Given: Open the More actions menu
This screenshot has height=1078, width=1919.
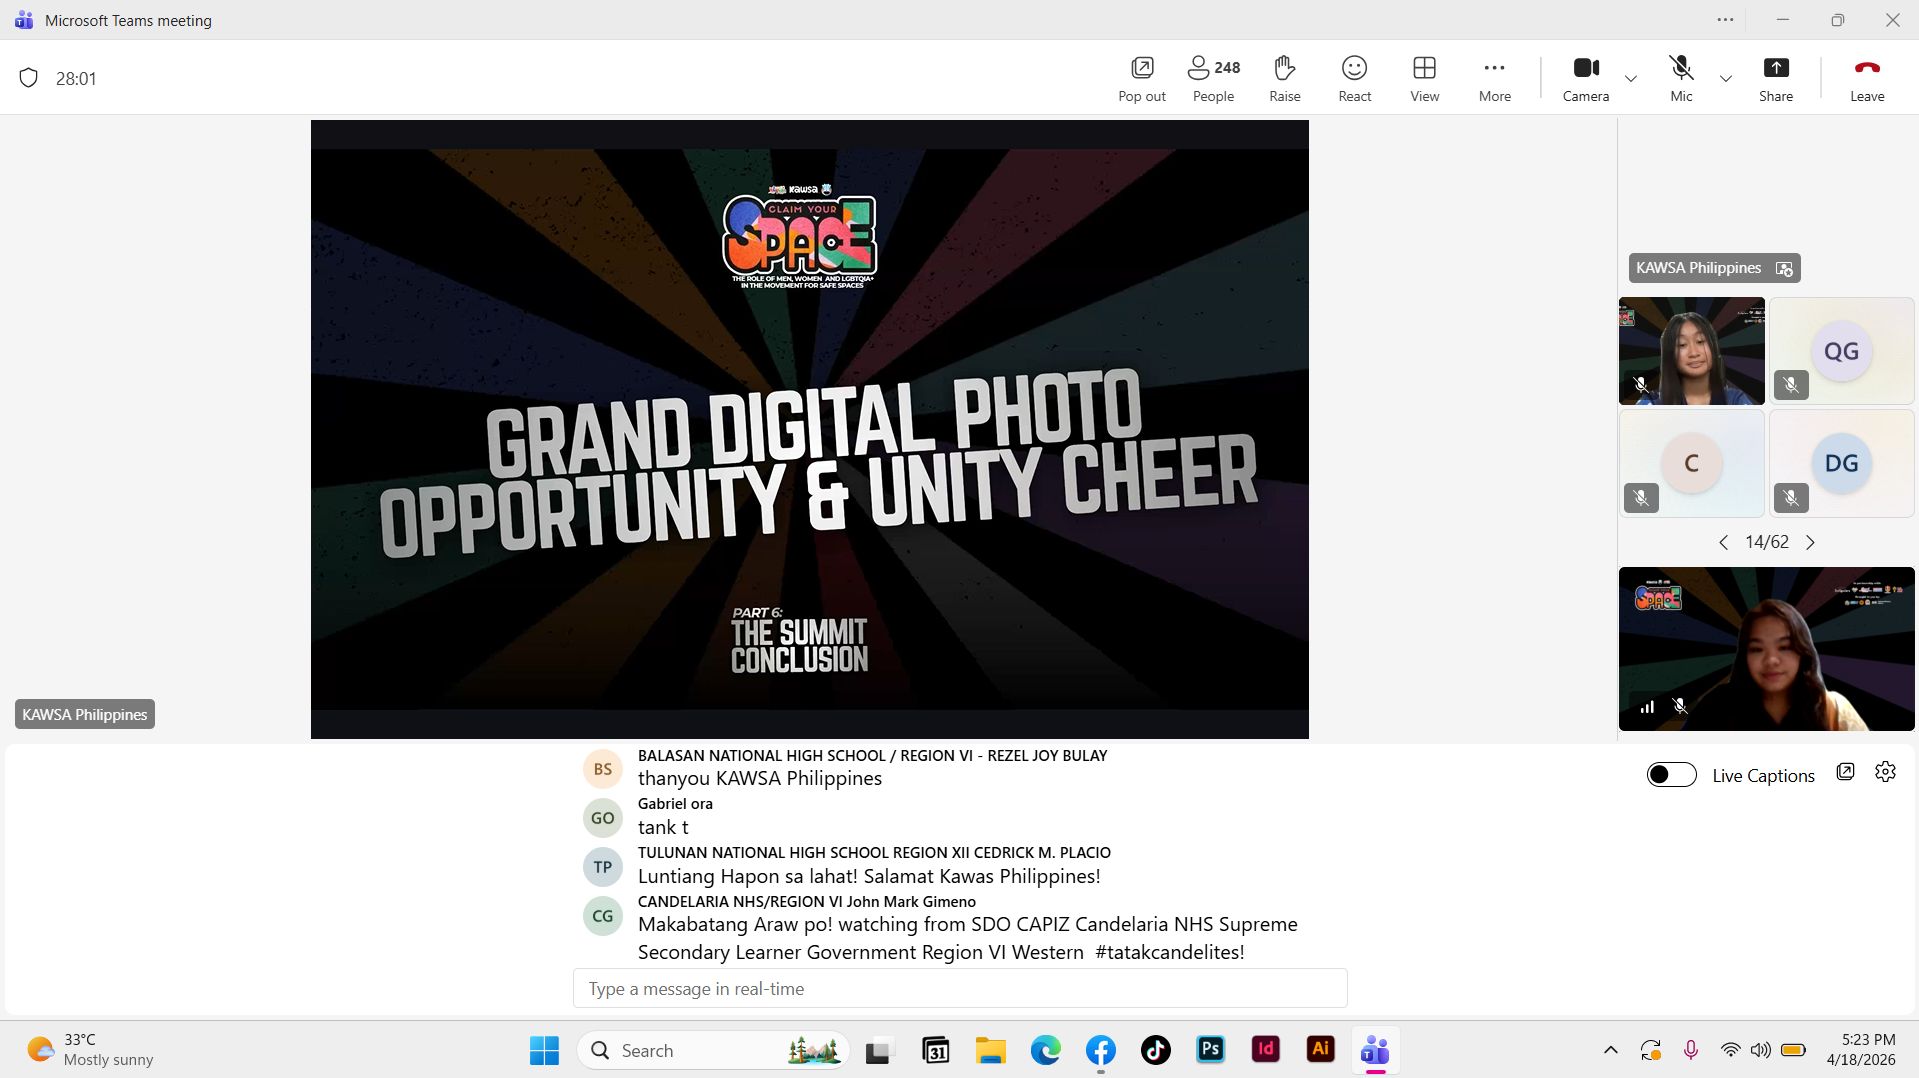Looking at the screenshot, I should pos(1495,78).
